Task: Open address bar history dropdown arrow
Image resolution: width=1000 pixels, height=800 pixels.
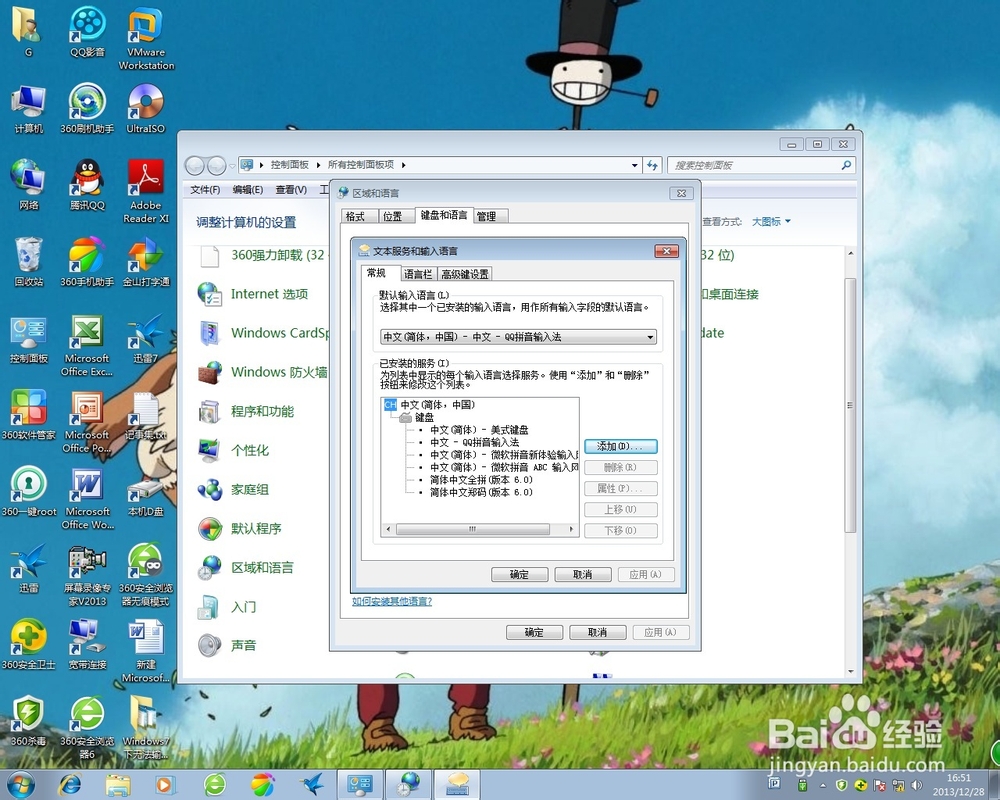Action: click(635, 165)
